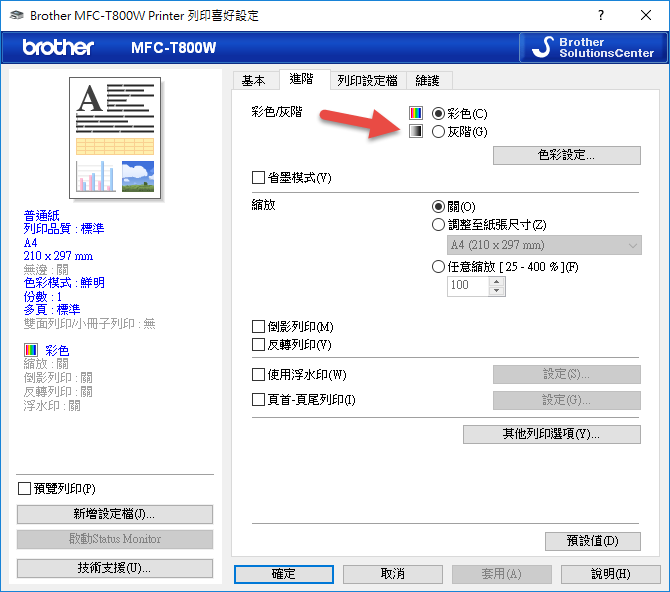Click 新增設定檔(J)... button

tap(115, 514)
